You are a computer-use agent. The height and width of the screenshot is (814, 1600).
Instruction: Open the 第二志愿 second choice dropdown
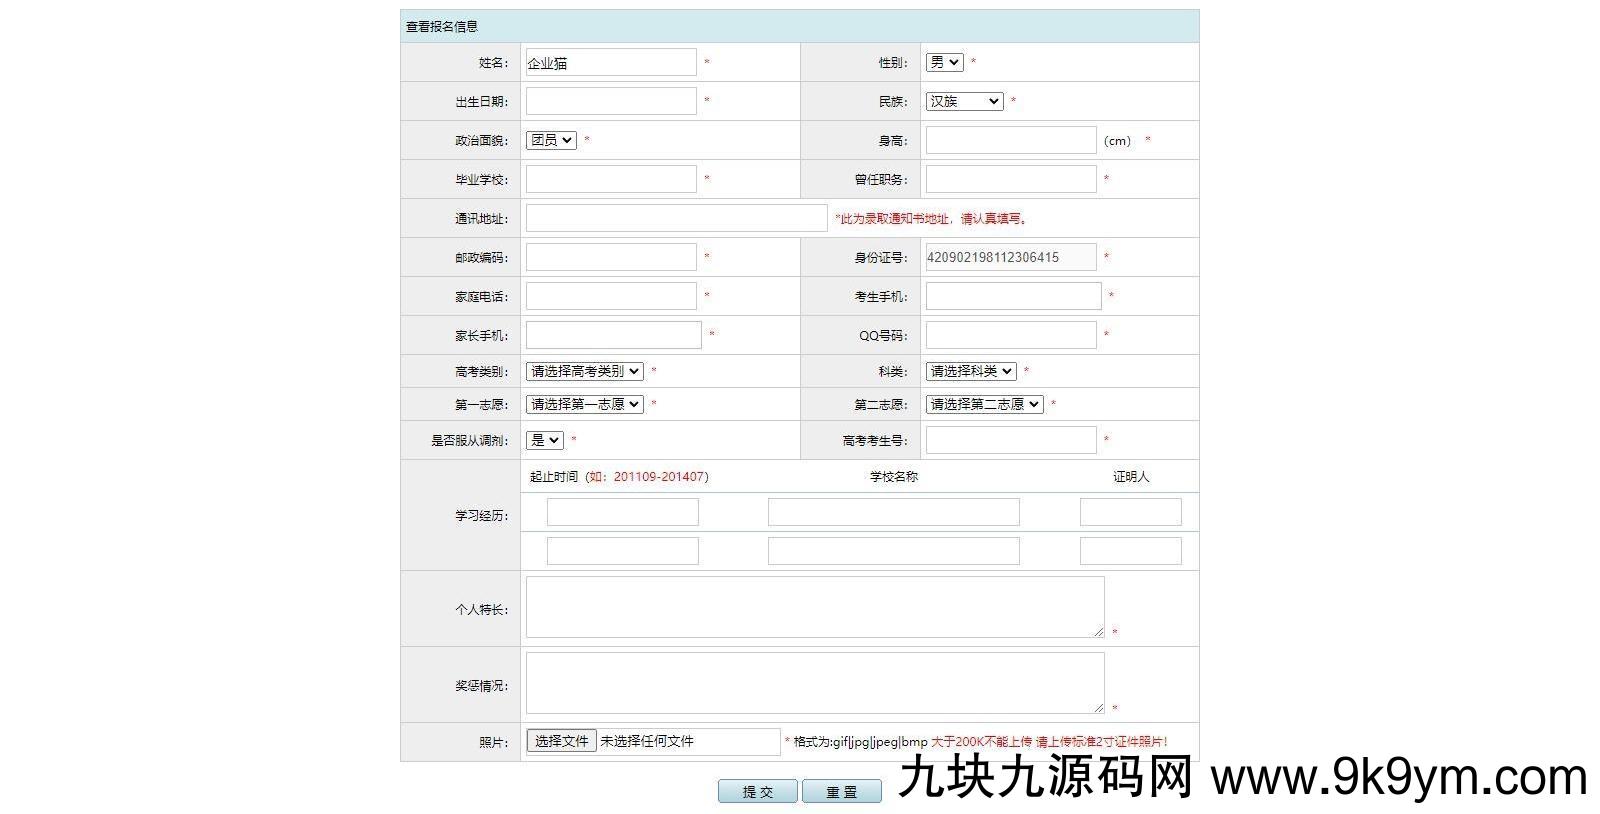984,404
